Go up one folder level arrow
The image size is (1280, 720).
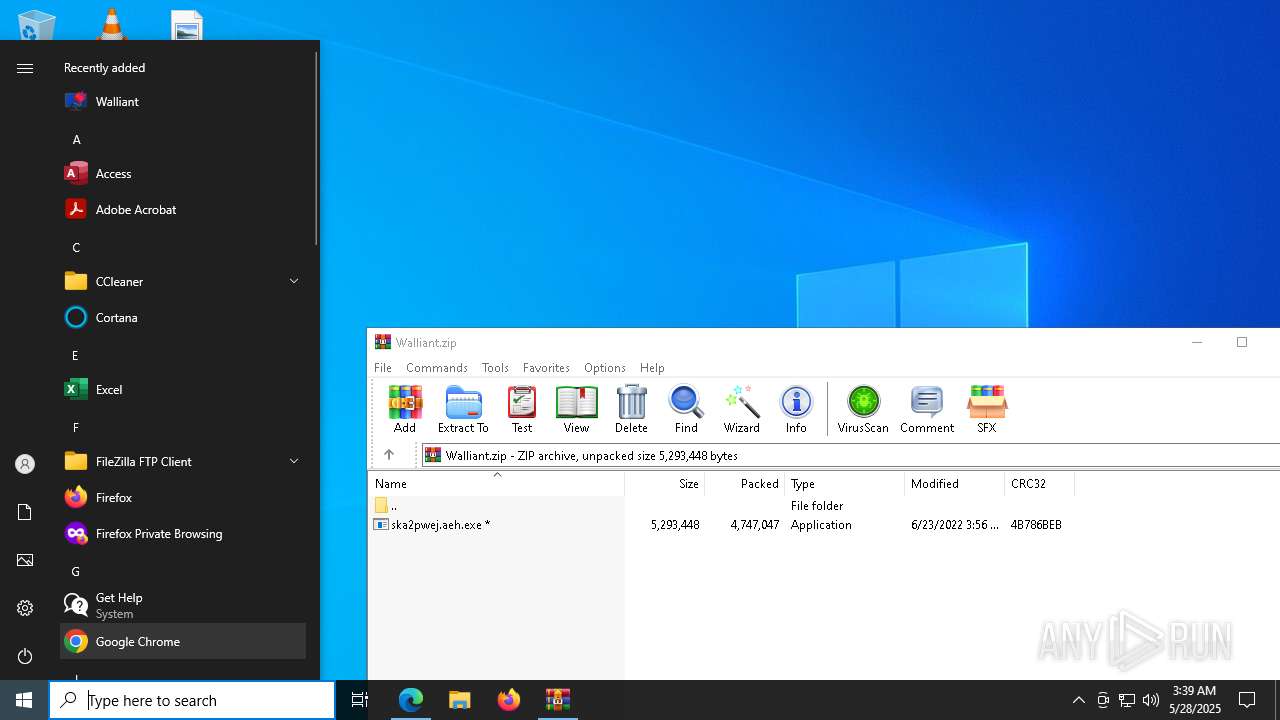coord(389,455)
